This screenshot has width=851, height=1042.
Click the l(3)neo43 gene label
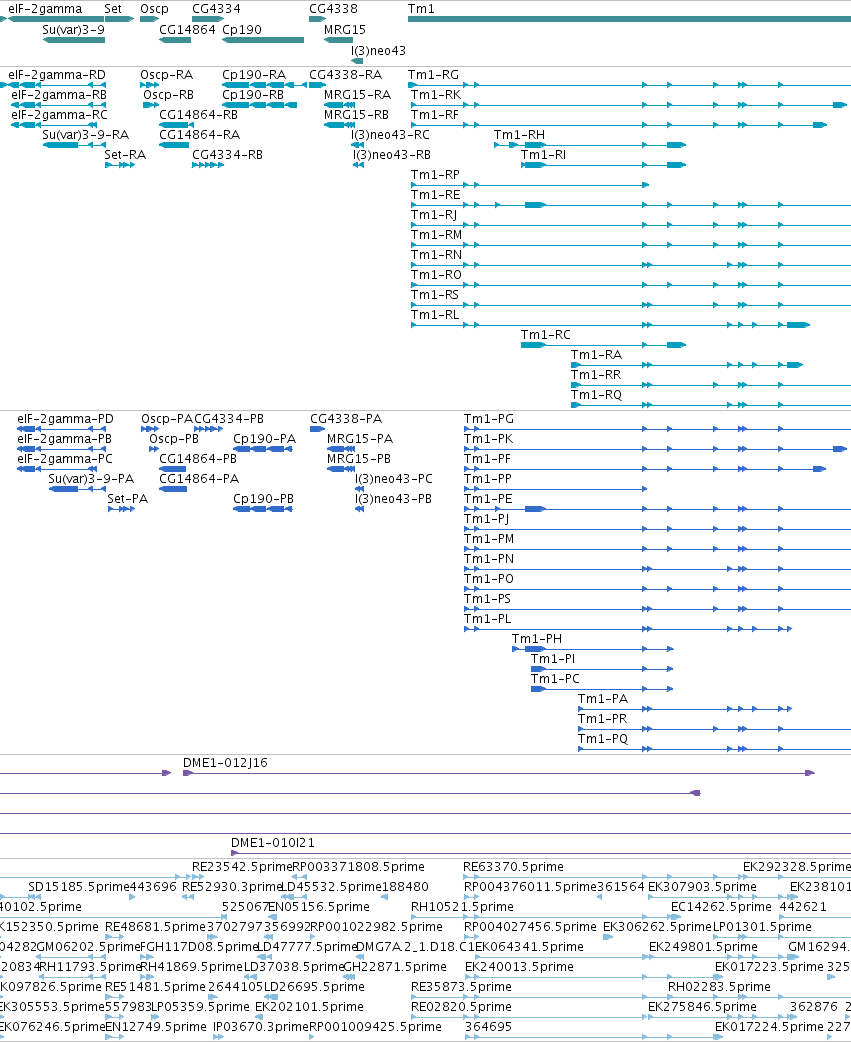[378, 51]
